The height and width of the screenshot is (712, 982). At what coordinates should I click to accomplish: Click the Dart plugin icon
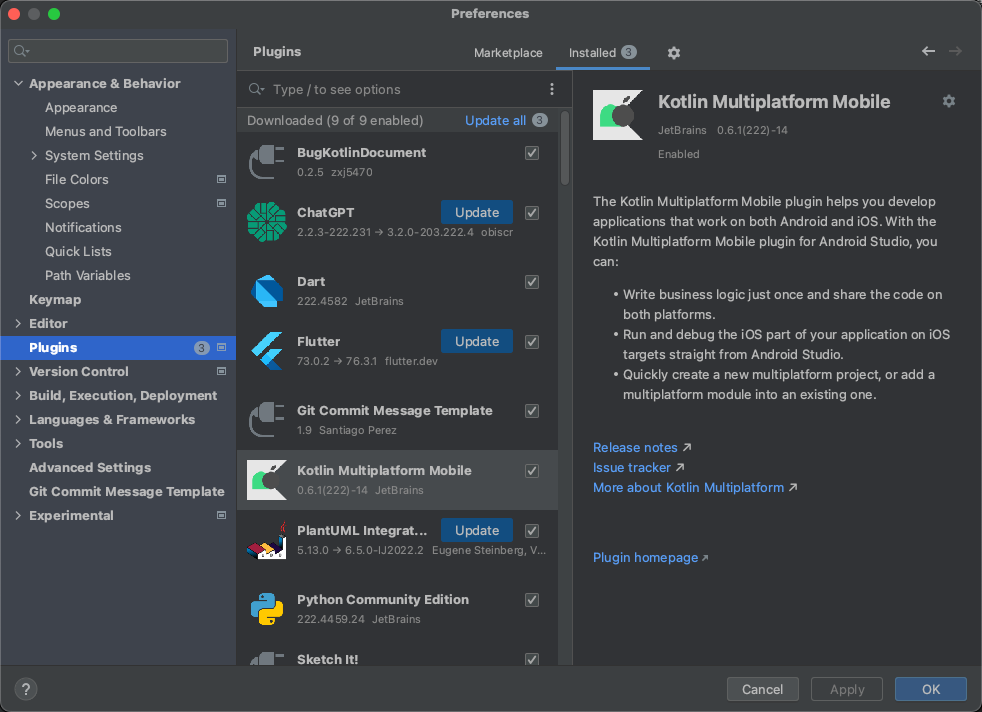[267, 291]
